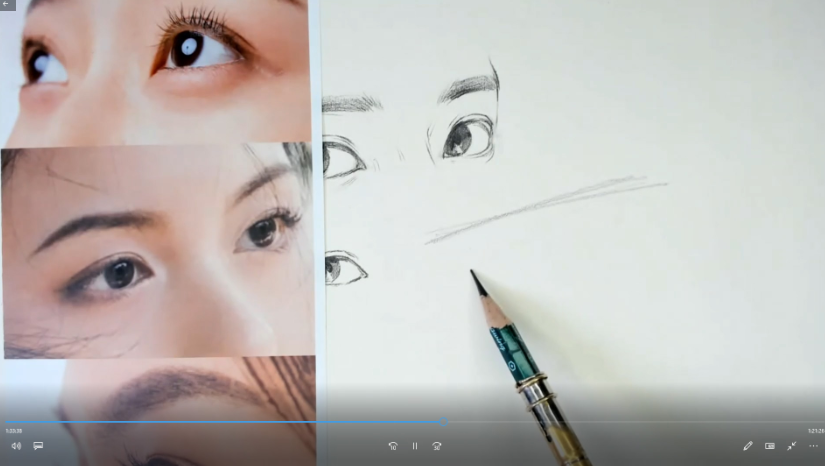The height and width of the screenshot is (466, 825).
Task: Open the three-dots more options menu
Action: pyautogui.click(x=813, y=446)
